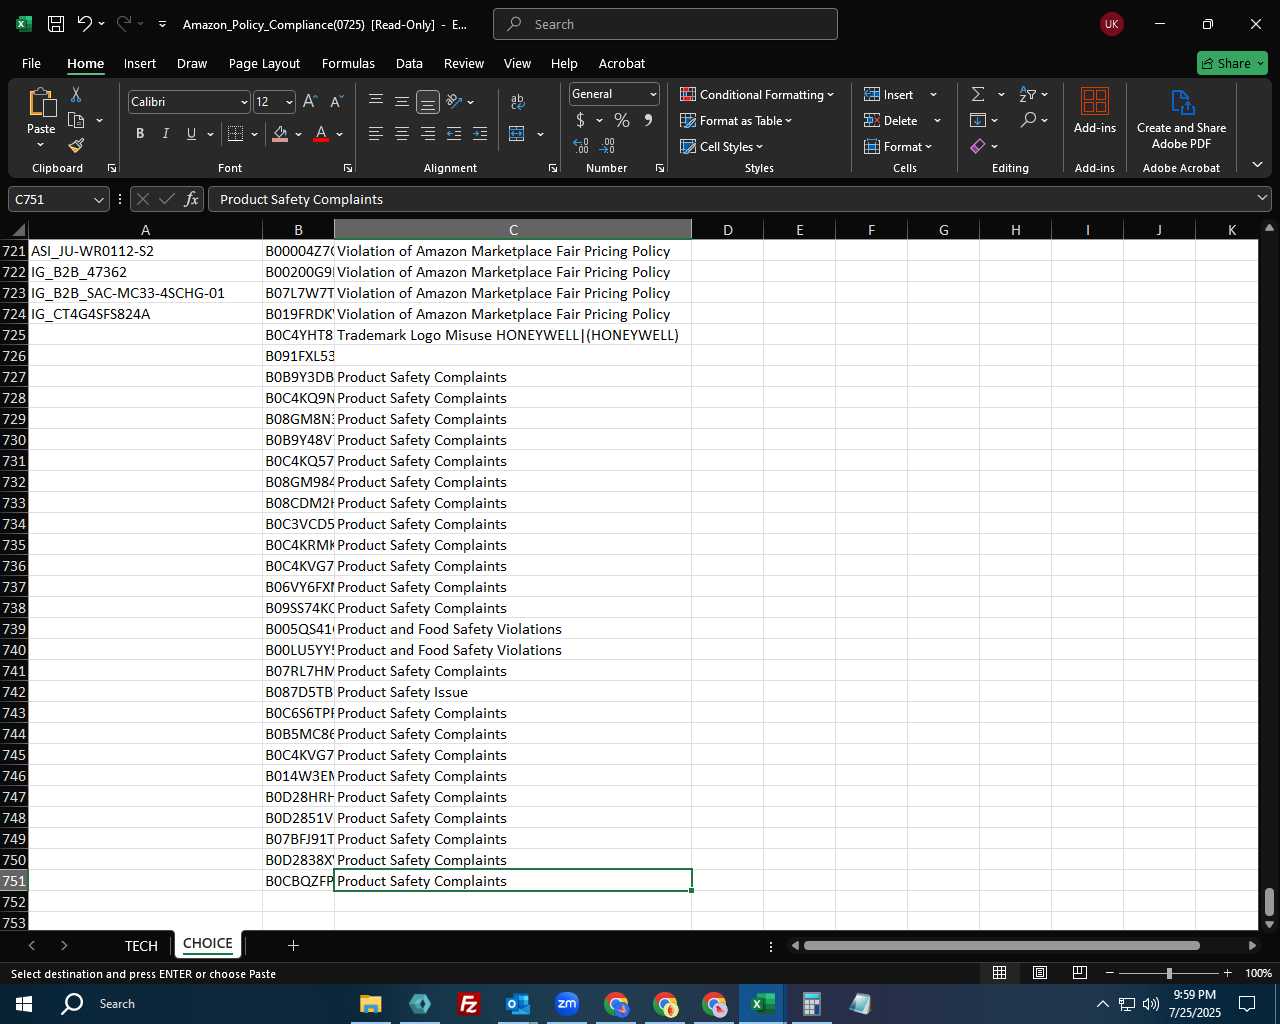Screen dimensions: 1280x1024
Task: Click the AutoSum sigma icon
Action: pos(978,94)
